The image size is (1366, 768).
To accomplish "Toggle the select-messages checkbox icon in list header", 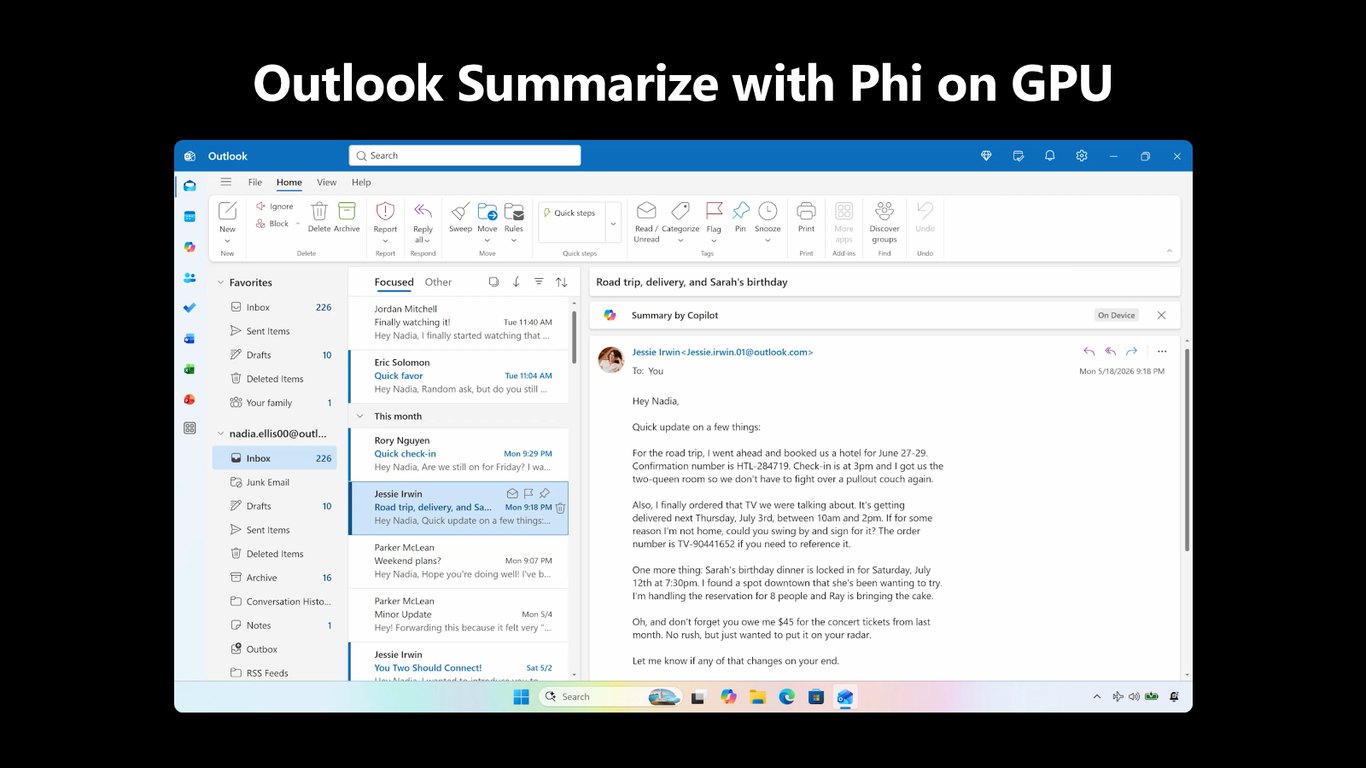I will pos(493,282).
